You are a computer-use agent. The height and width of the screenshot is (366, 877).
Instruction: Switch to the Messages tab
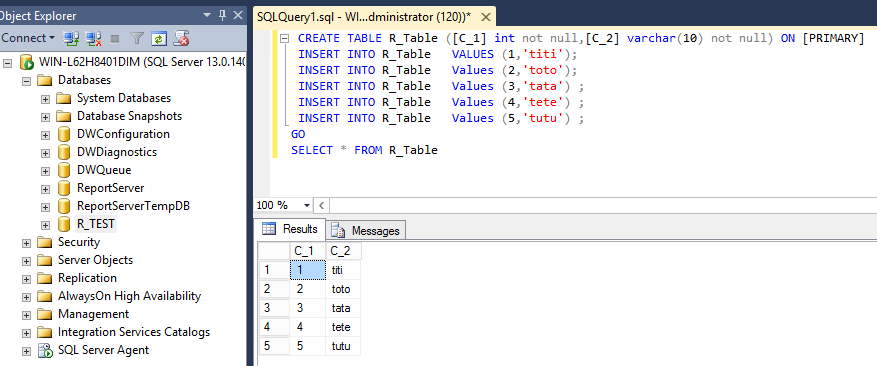pos(366,231)
